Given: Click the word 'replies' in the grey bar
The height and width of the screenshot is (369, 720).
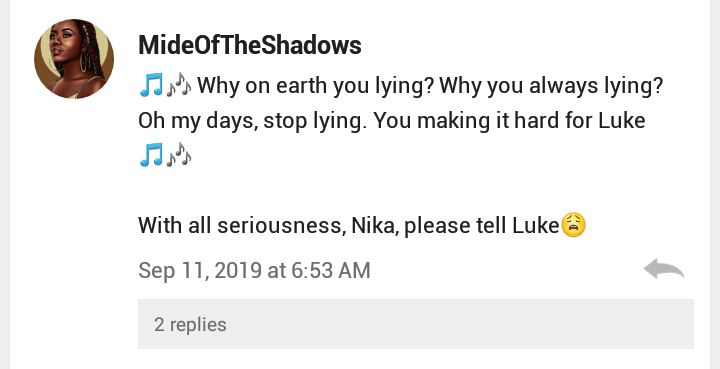Looking at the screenshot, I should (198, 325).
